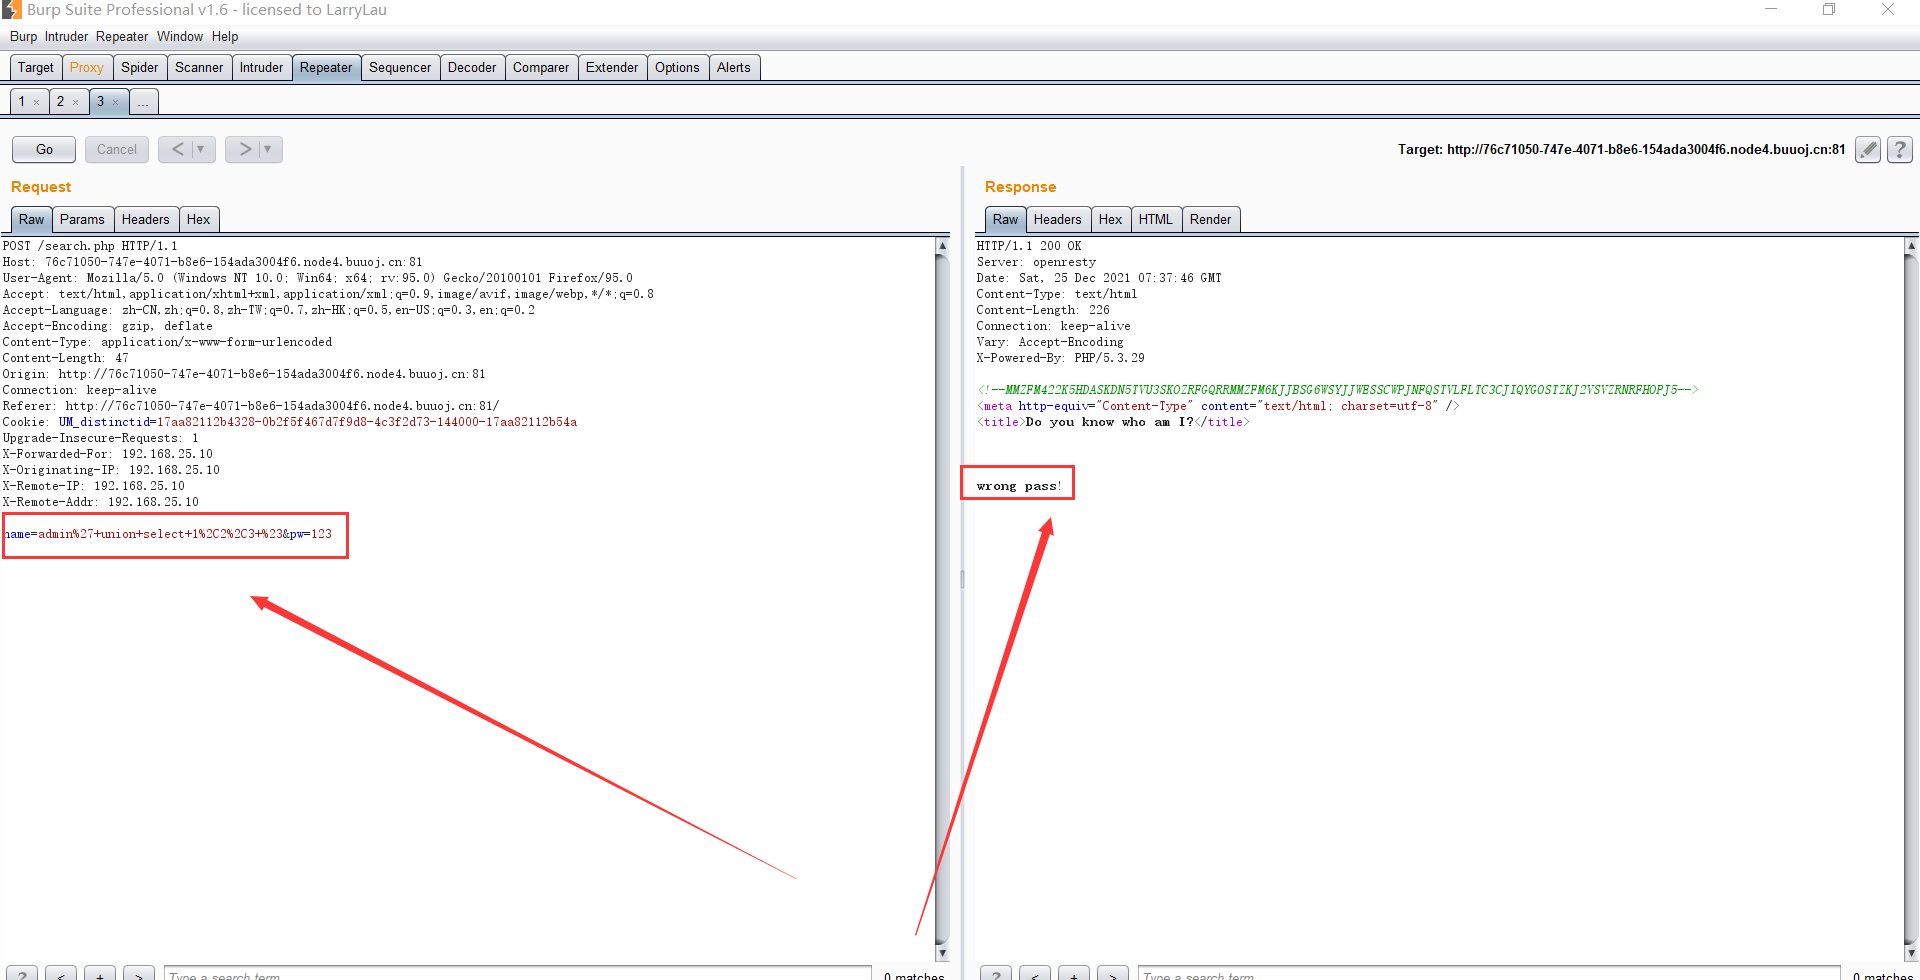Switch to the Options tool tab

coord(677,68)
